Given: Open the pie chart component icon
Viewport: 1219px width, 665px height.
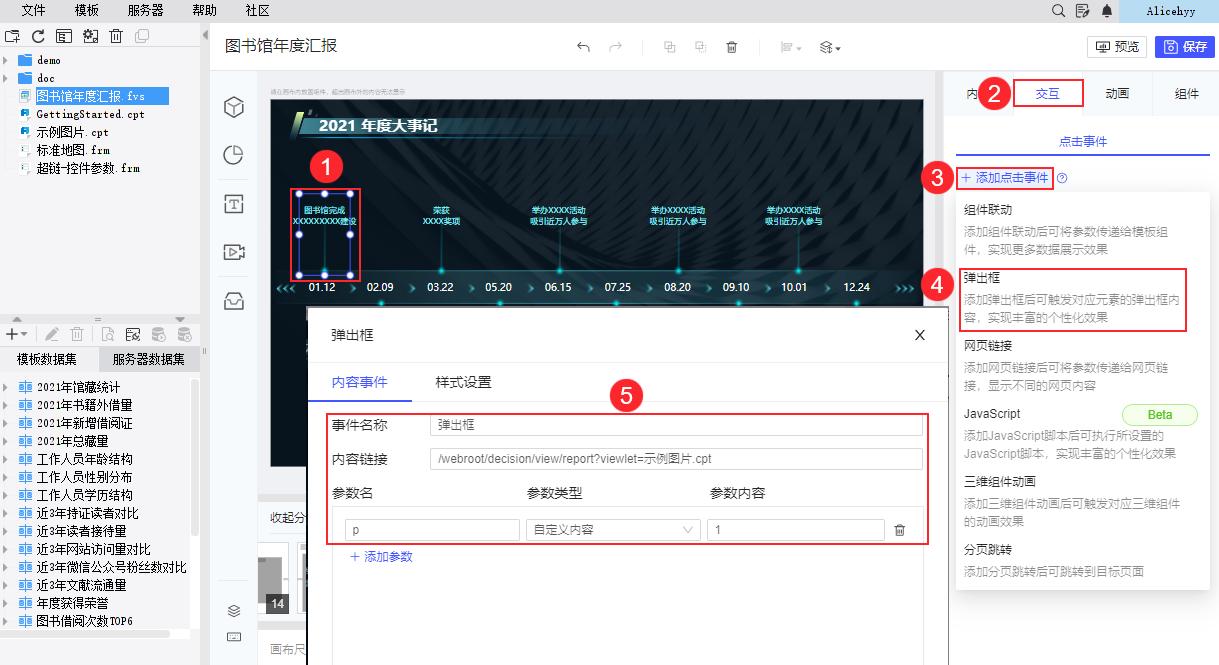Looking at the screenshot, I should [x=233, y=155].
